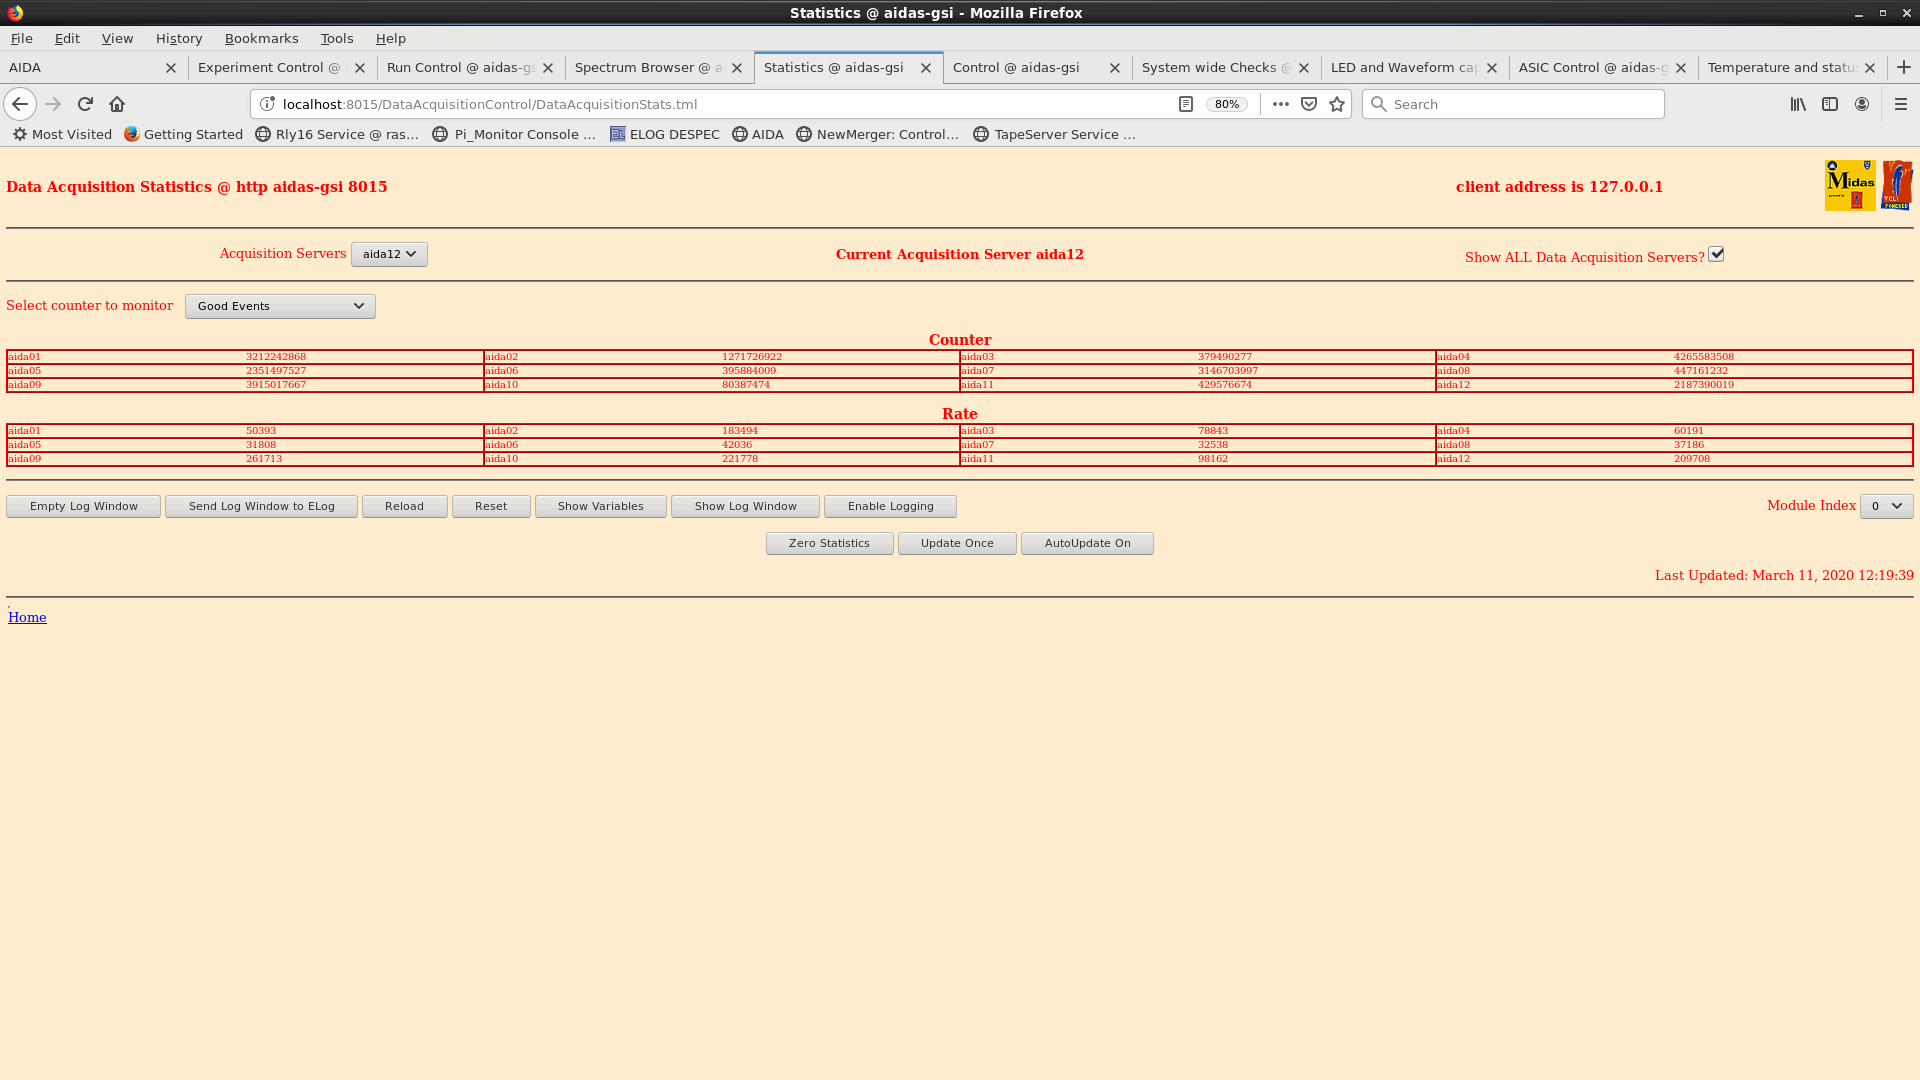The width and height of the screenshot is (1920, 1080).
Task: Click the AutoUpdate On button
Action: (1087, 543)
